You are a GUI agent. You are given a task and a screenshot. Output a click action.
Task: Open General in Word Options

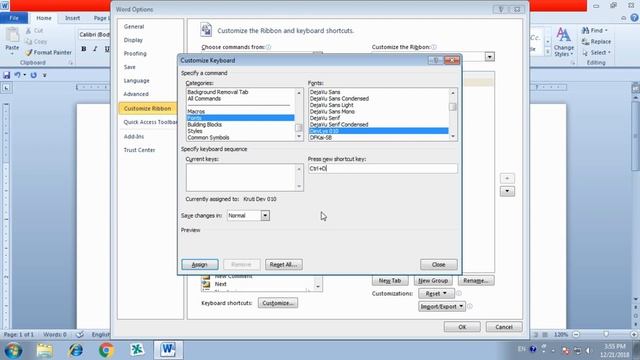[x=134, y=27]
